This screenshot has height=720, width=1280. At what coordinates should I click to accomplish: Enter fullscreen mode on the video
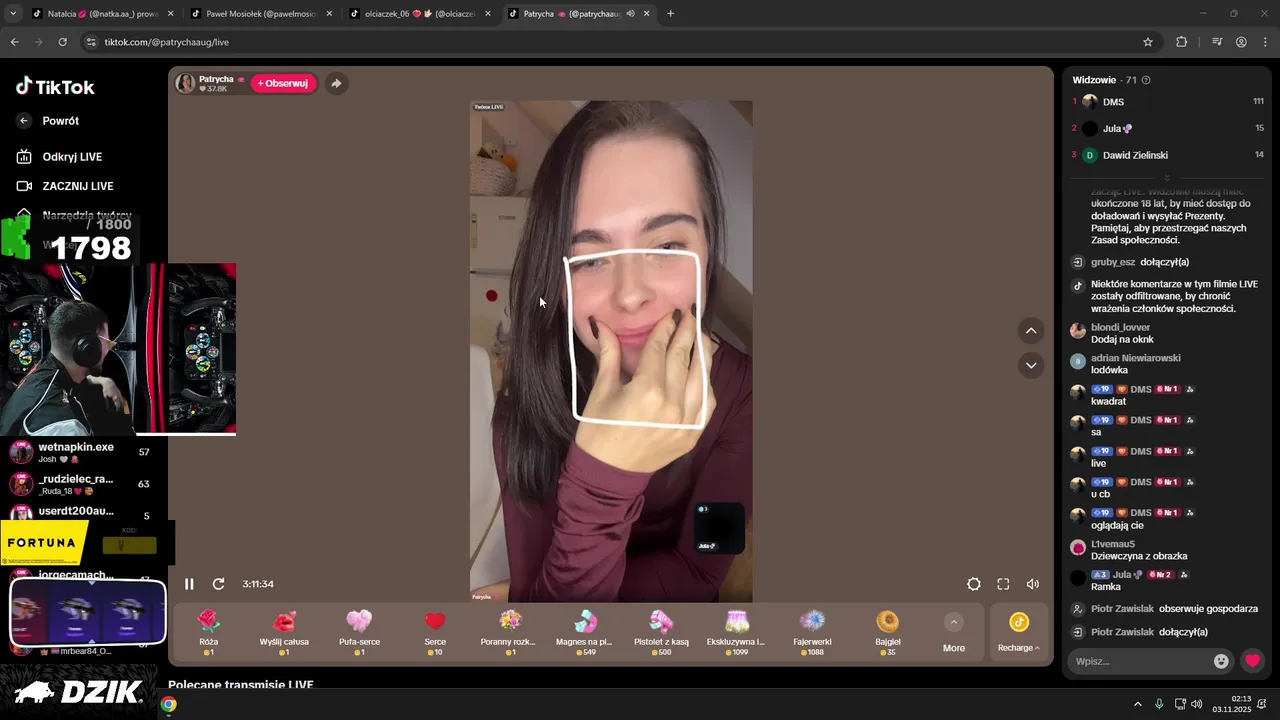(x=1003, y=584)
